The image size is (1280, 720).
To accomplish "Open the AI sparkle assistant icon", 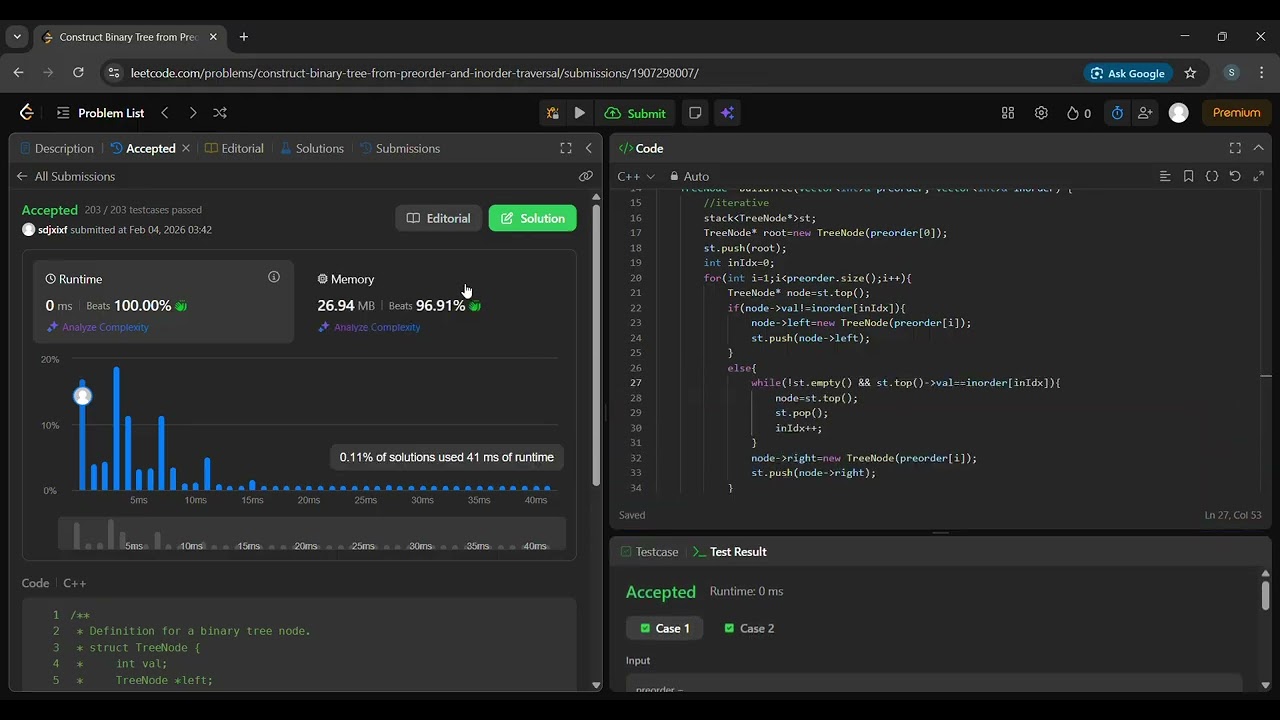I will pos(727,113).
